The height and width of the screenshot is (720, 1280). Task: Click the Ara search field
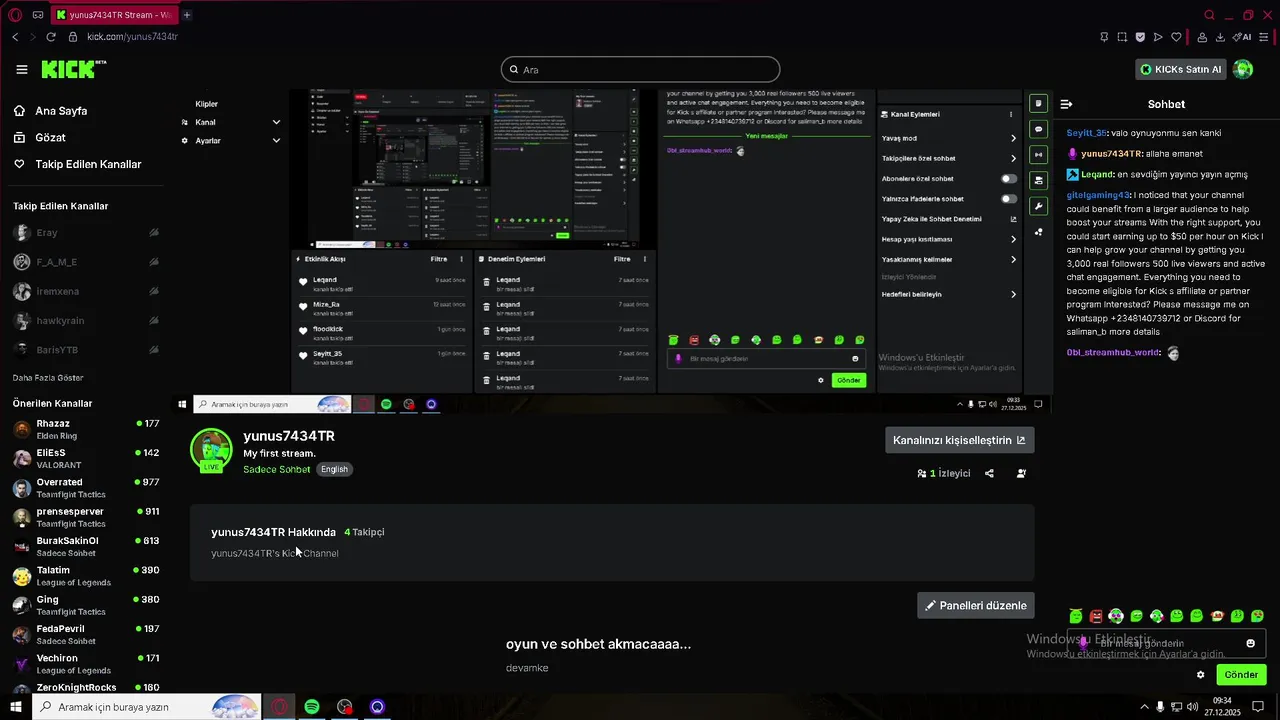click(x=640, y=69)
